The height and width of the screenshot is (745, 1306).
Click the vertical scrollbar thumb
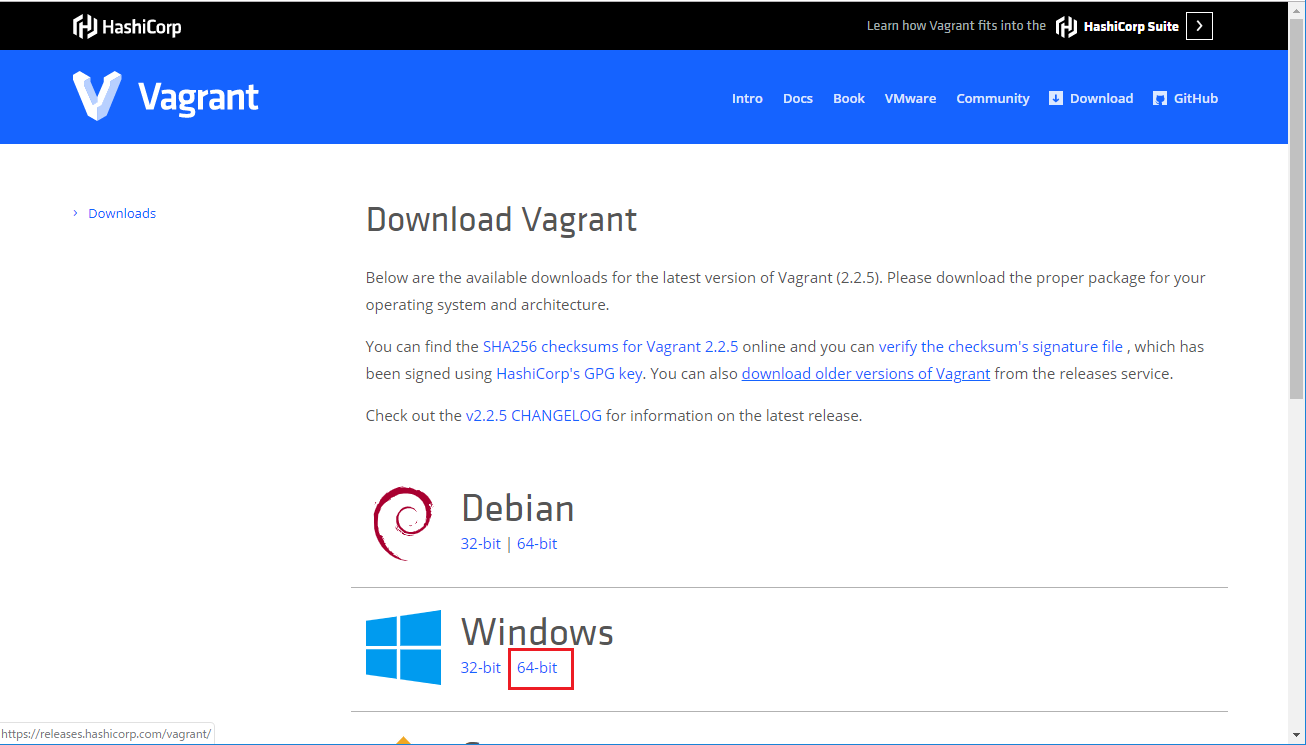pyautogui.click(x=1297, y=208)
